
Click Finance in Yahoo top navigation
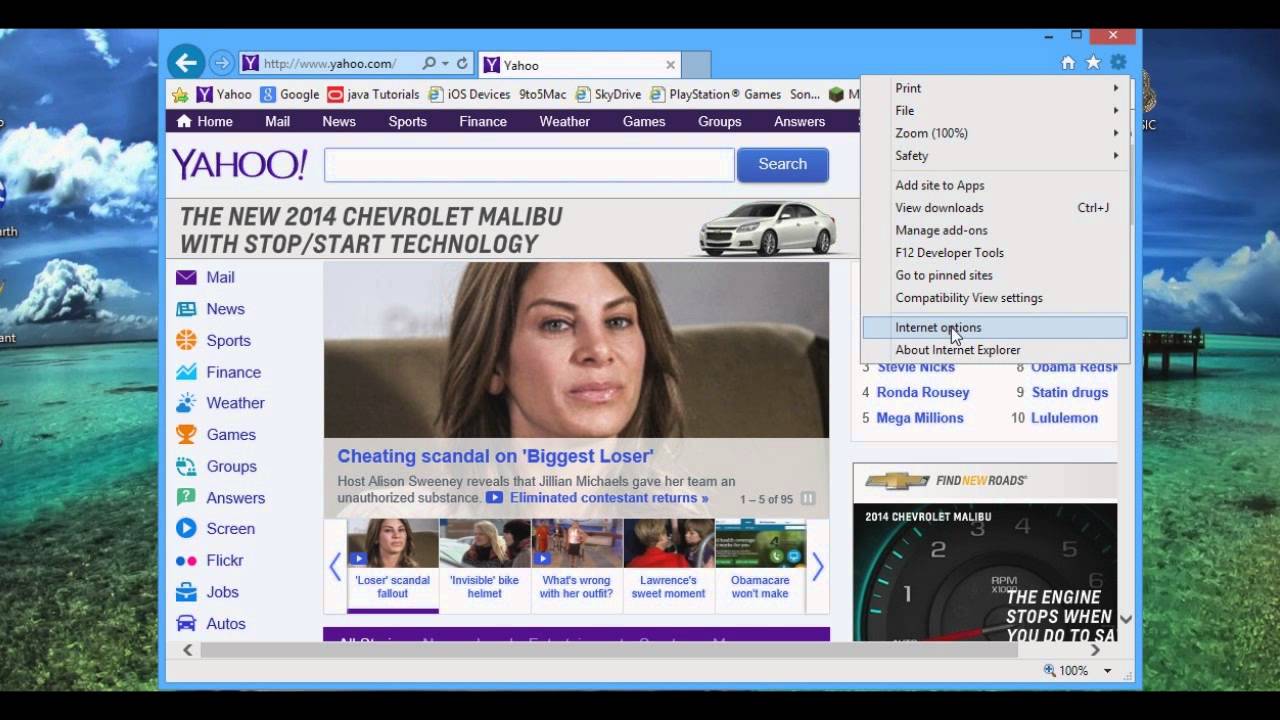(483, 121)
